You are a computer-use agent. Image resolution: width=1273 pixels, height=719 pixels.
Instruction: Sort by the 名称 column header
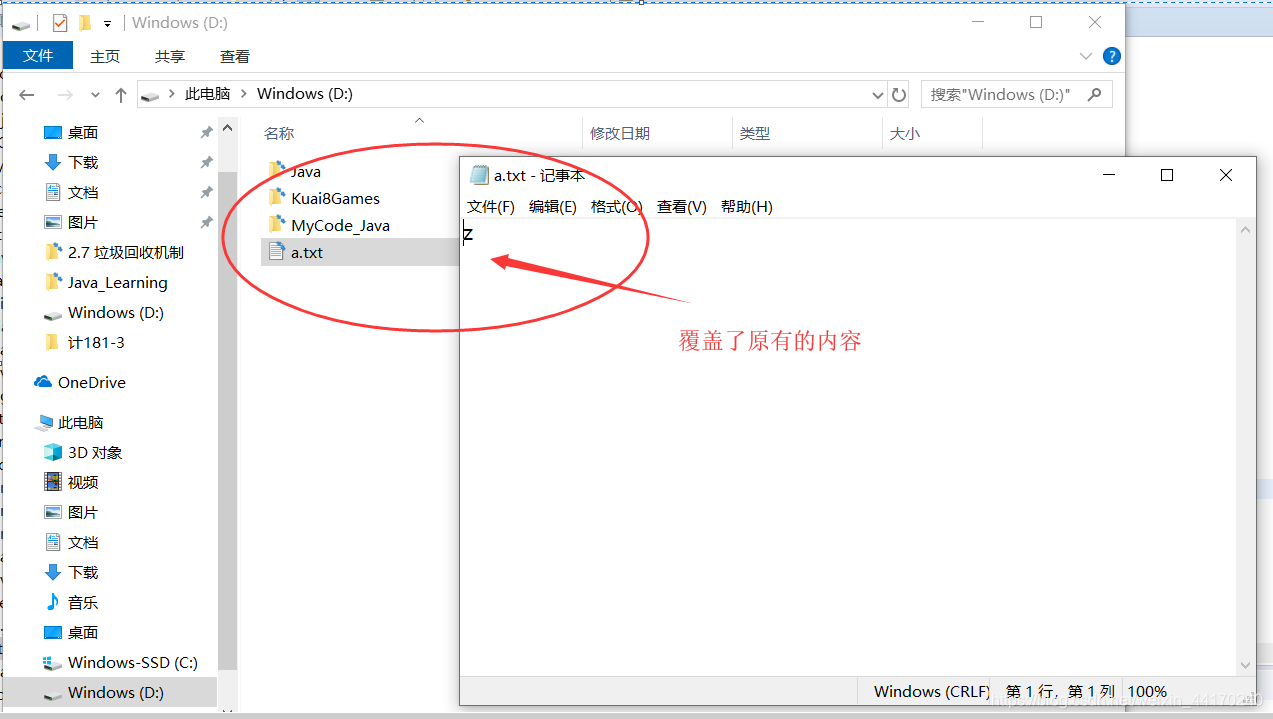[x=279, y=133]
